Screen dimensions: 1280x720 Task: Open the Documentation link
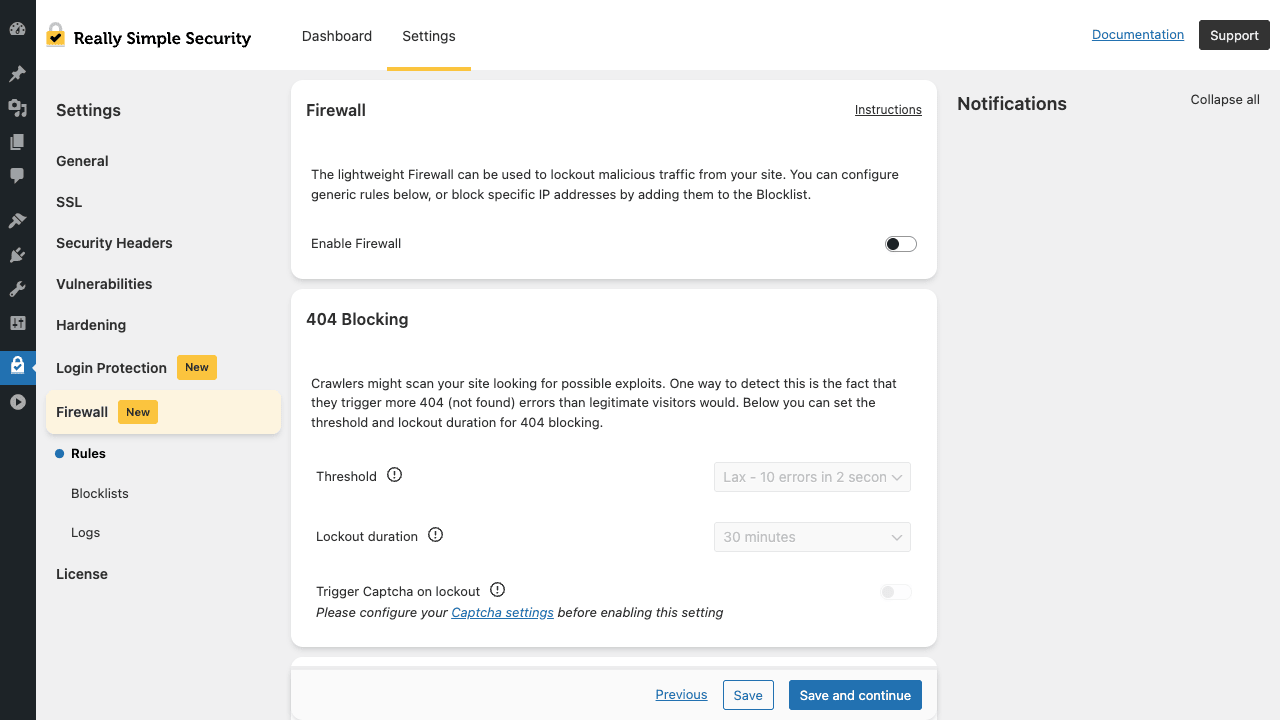[1138, 35]
